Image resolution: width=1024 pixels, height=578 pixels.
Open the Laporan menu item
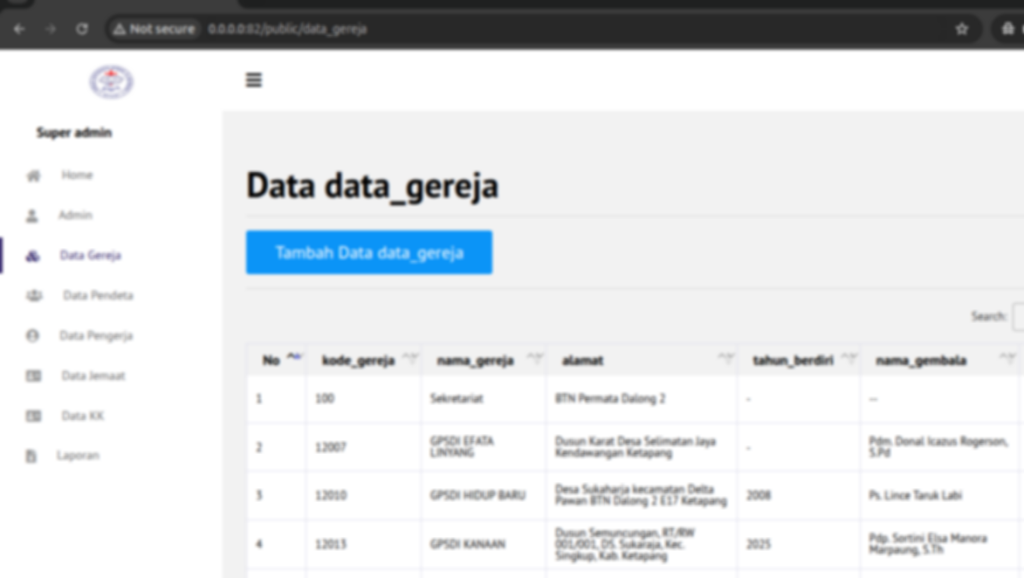tap(80, 456)
